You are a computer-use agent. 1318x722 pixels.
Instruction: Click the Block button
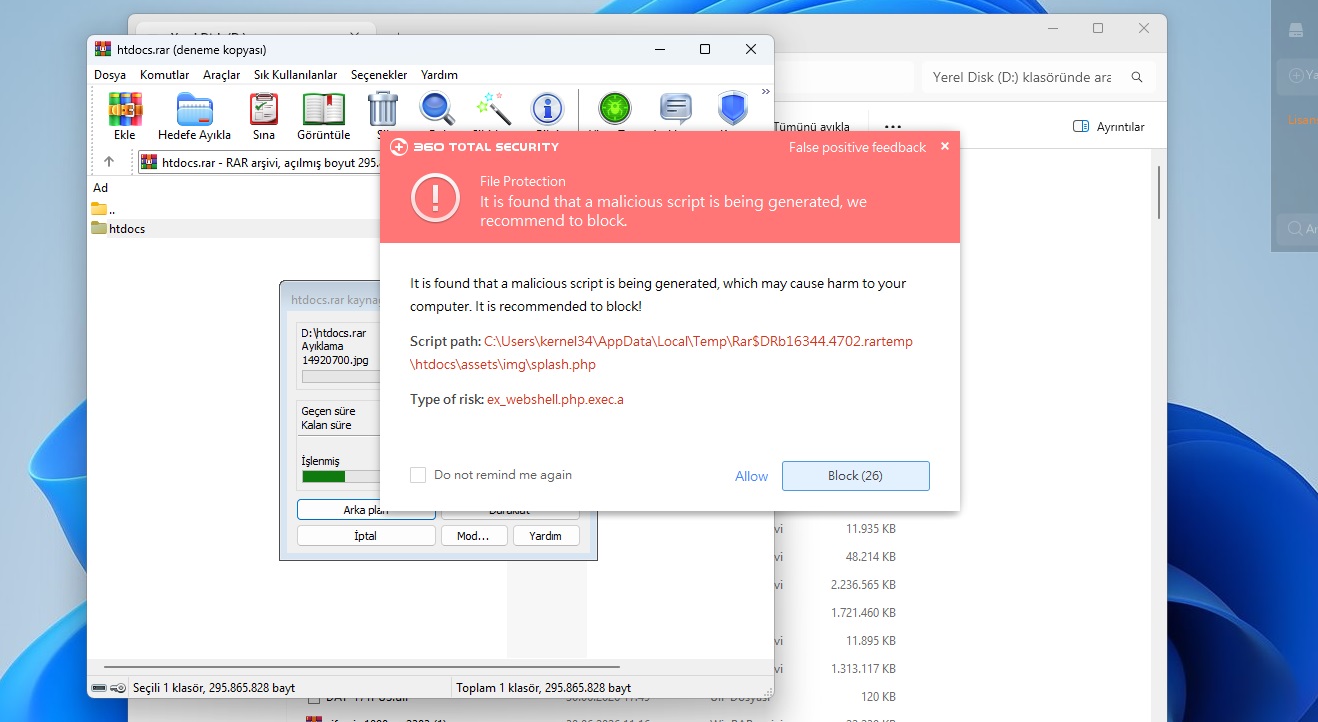(x=855, y=476)
